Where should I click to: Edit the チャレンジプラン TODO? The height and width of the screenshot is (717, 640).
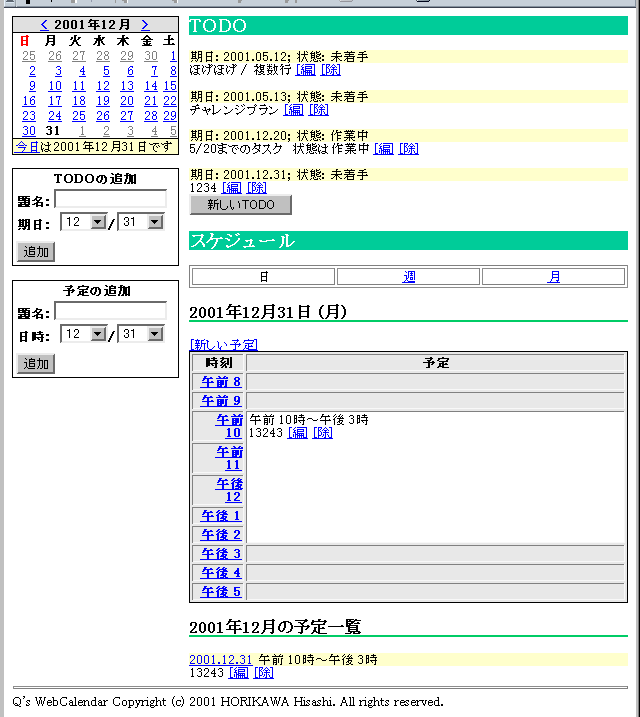click(293, 110)
